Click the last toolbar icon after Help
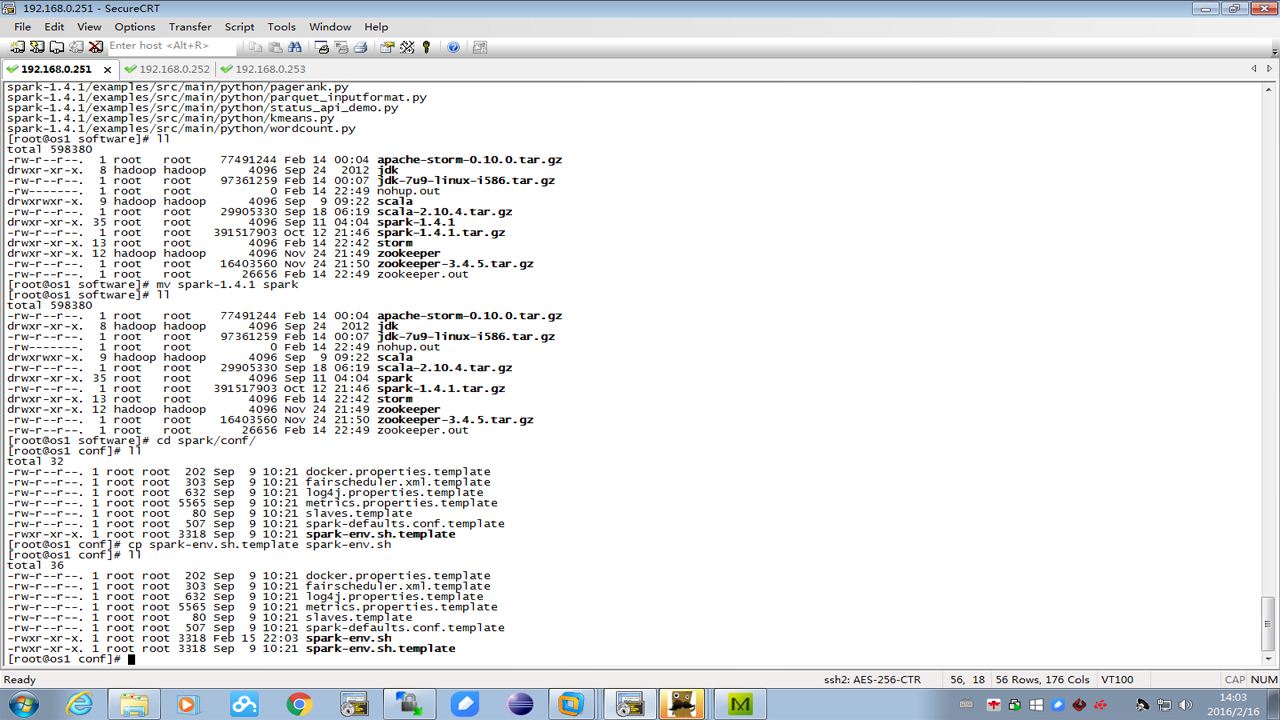This screenshot has height=720, width=1280. 480,47
